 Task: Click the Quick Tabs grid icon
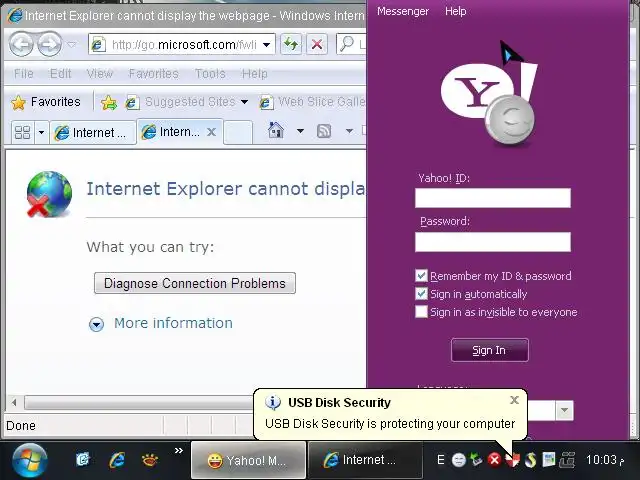(x=22, y=132)
